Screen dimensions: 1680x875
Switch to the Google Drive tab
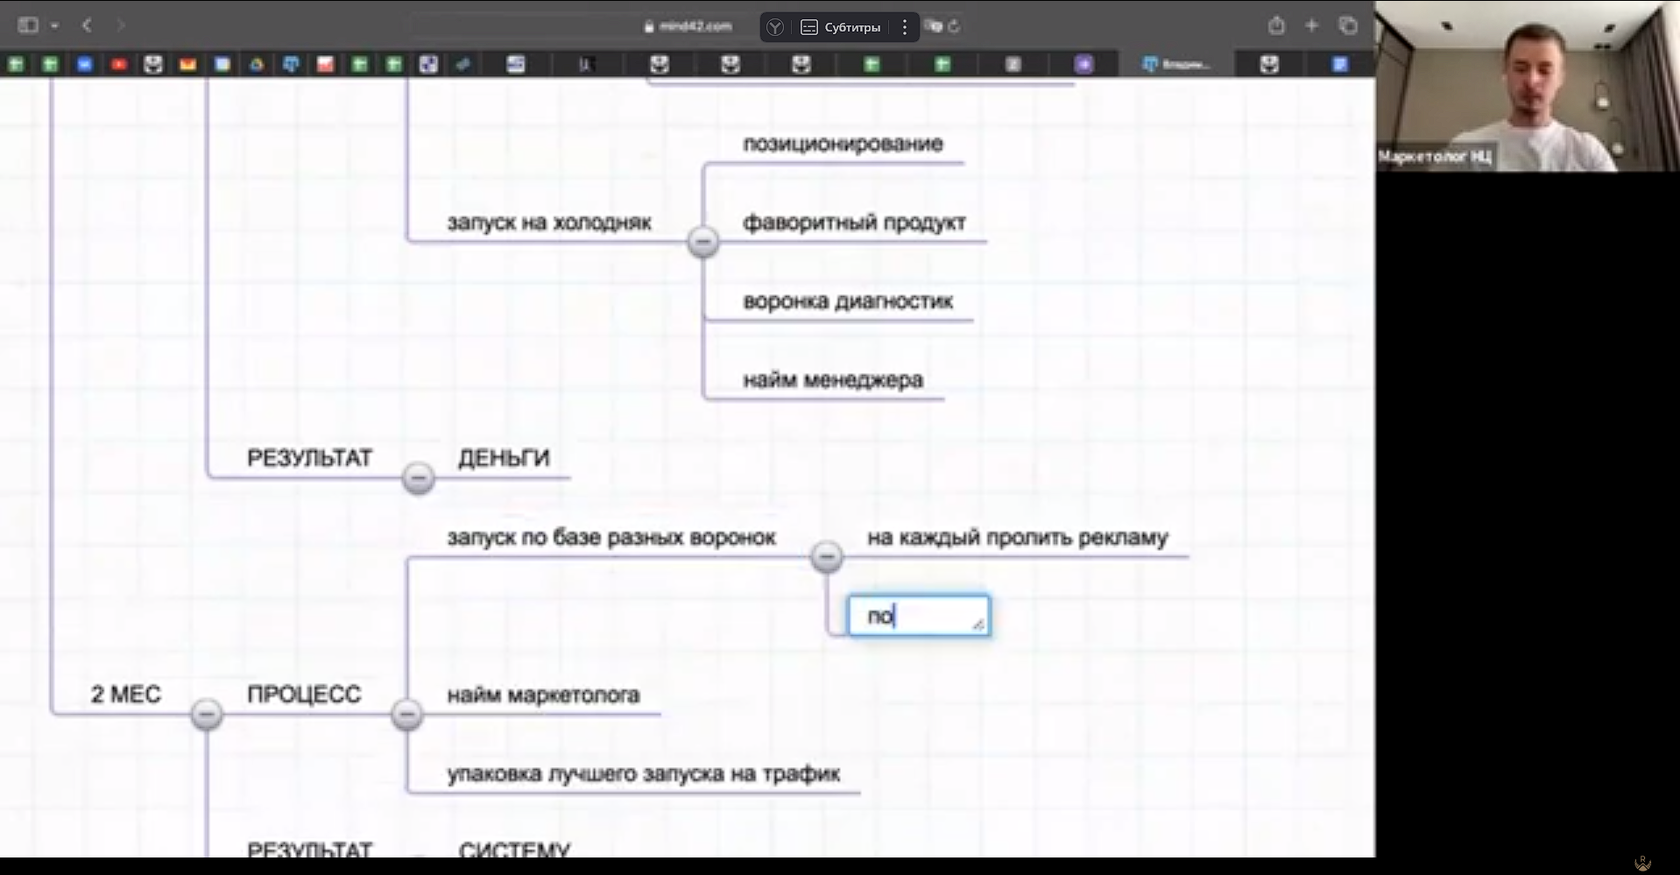point(257,64)
